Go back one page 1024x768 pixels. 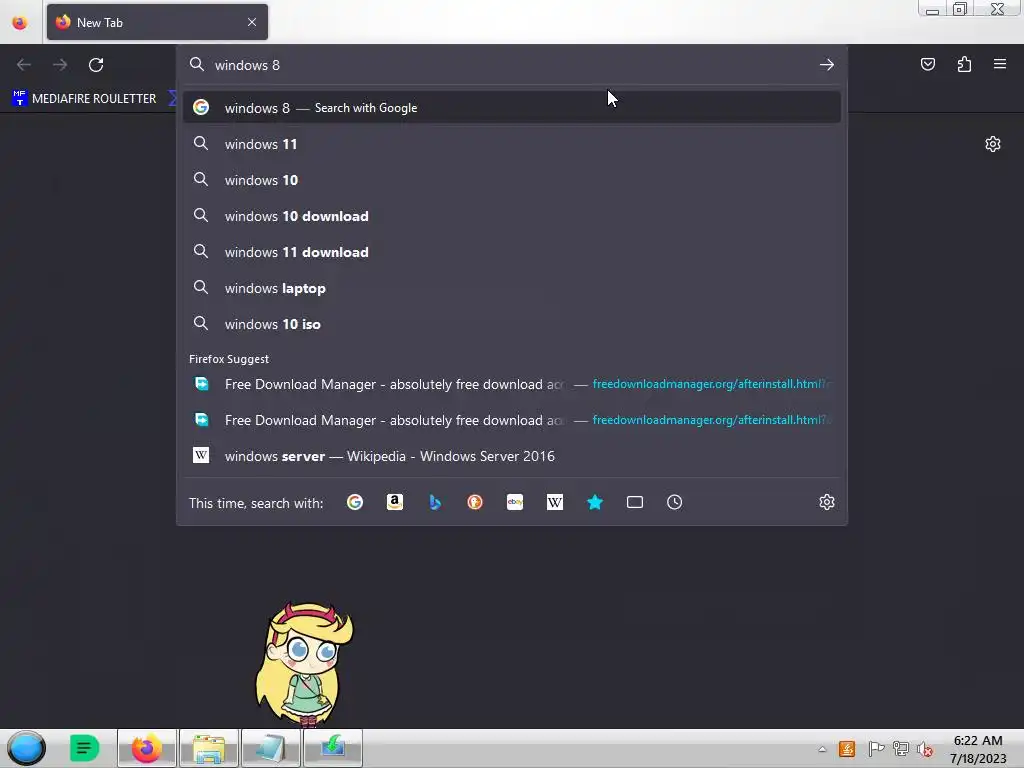point(24,65)
